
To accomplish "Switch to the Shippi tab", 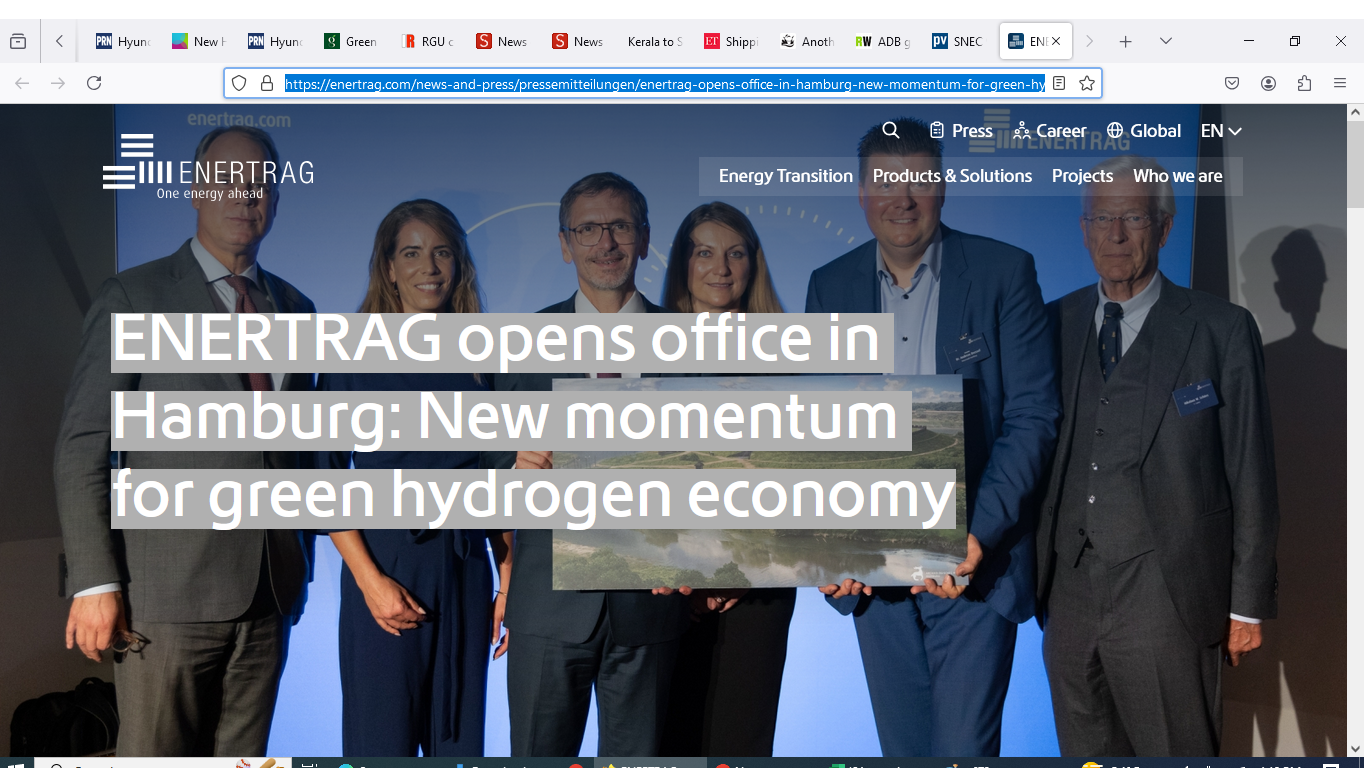I will point(731,41).
